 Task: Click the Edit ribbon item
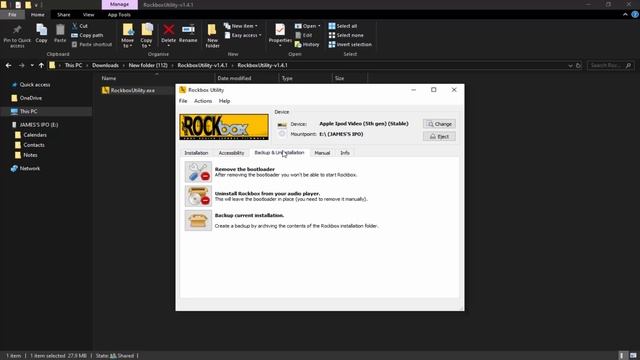[303, 35]
